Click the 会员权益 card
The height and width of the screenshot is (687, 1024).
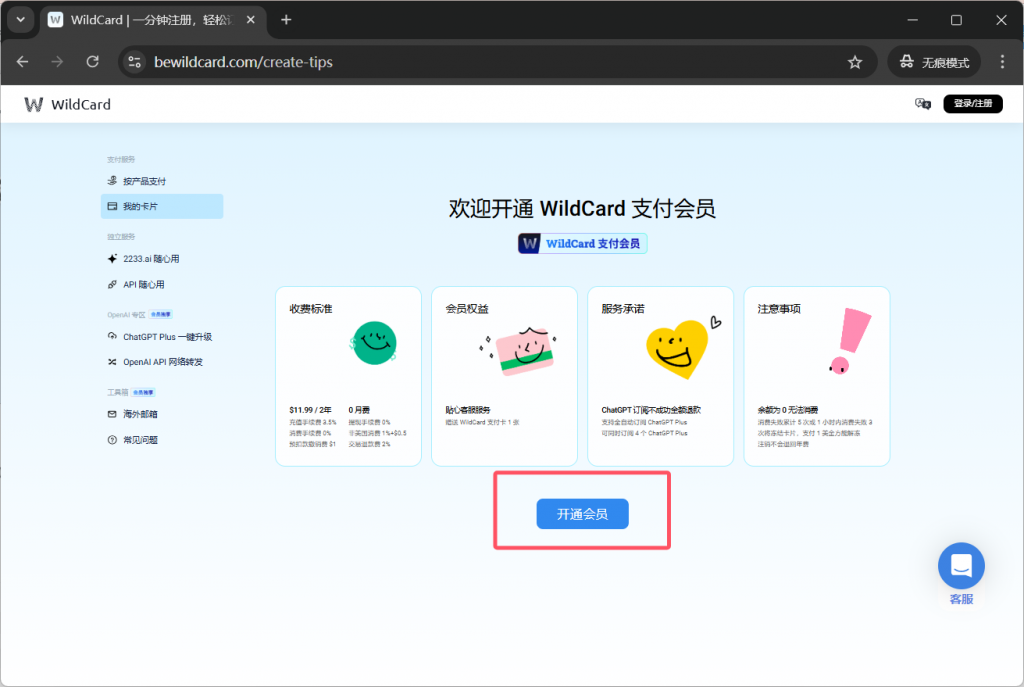point(504,376)
